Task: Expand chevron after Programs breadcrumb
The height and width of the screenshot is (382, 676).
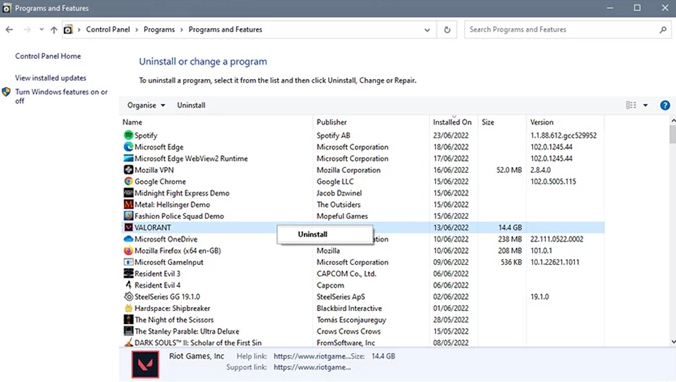Action: [x=182, y=30]
